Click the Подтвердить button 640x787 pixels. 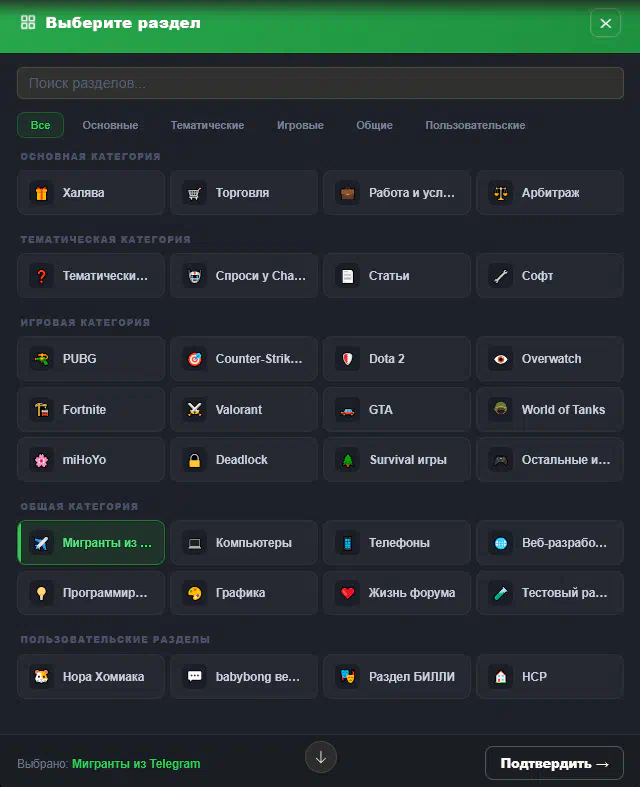click(554, 763)
